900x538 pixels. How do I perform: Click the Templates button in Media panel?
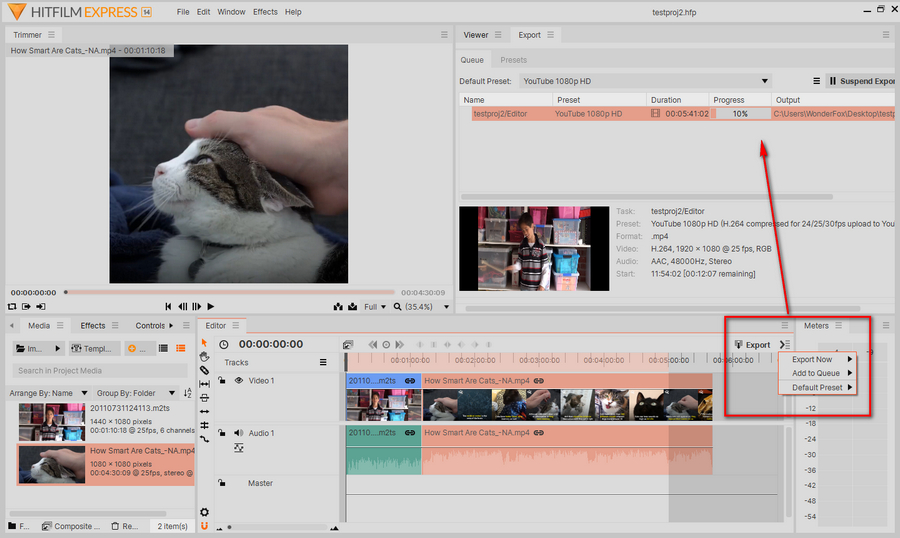click(x=95, y=348)
